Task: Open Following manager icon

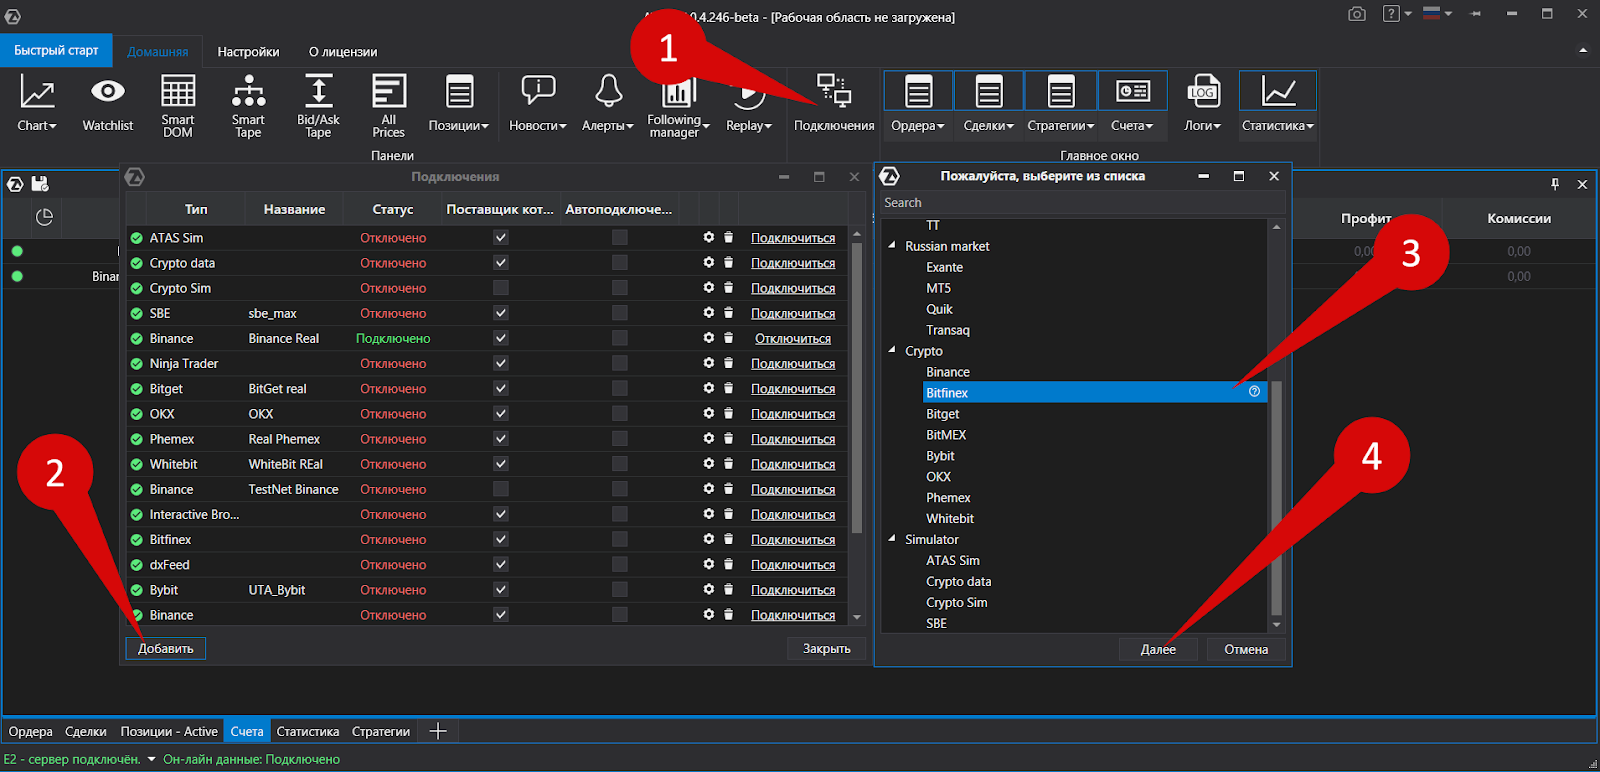Action: coord(678,92)
